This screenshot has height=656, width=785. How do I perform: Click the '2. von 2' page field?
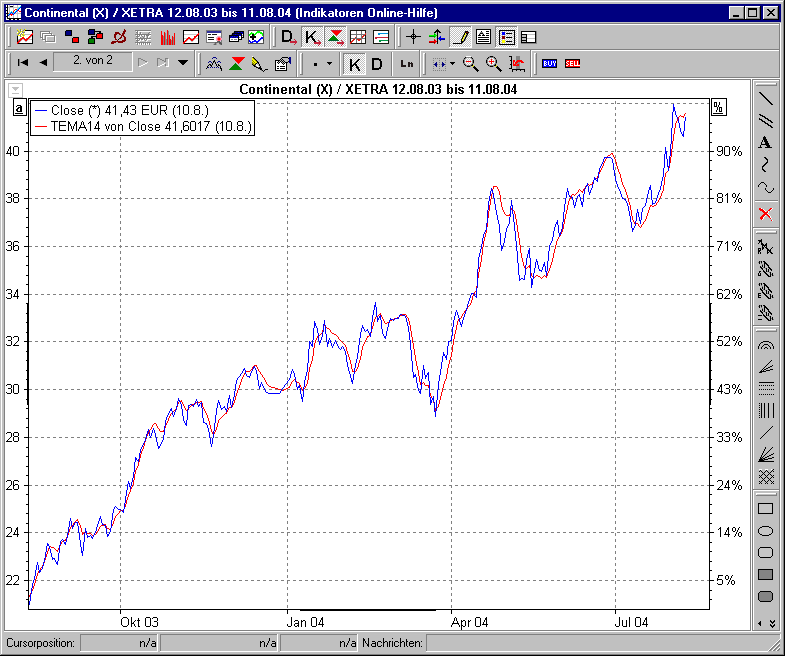[98, 62]
